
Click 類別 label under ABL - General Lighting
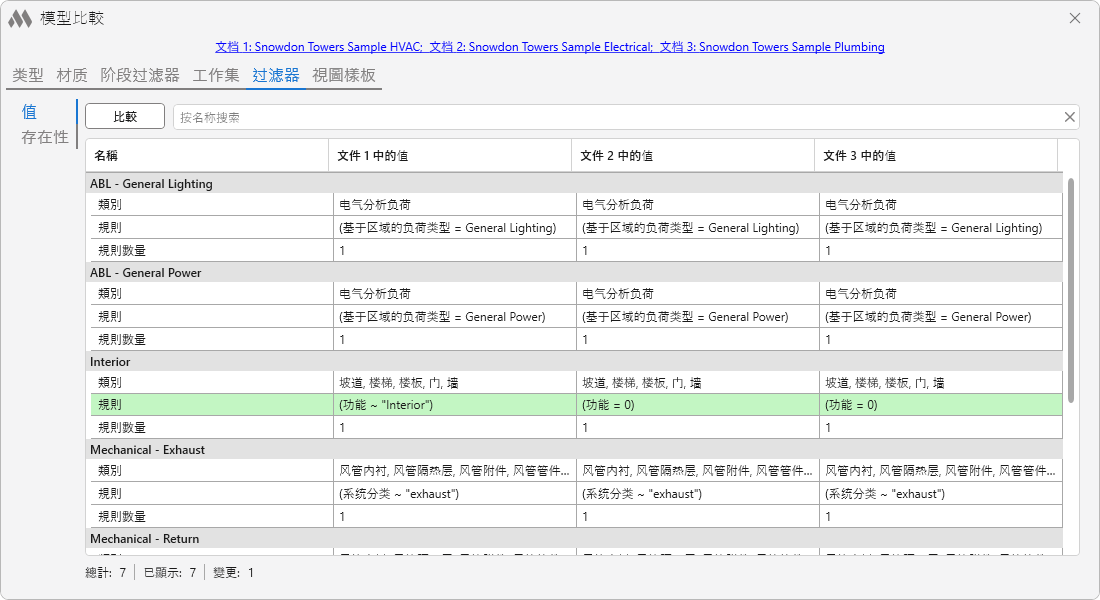(x=109, y=205)
